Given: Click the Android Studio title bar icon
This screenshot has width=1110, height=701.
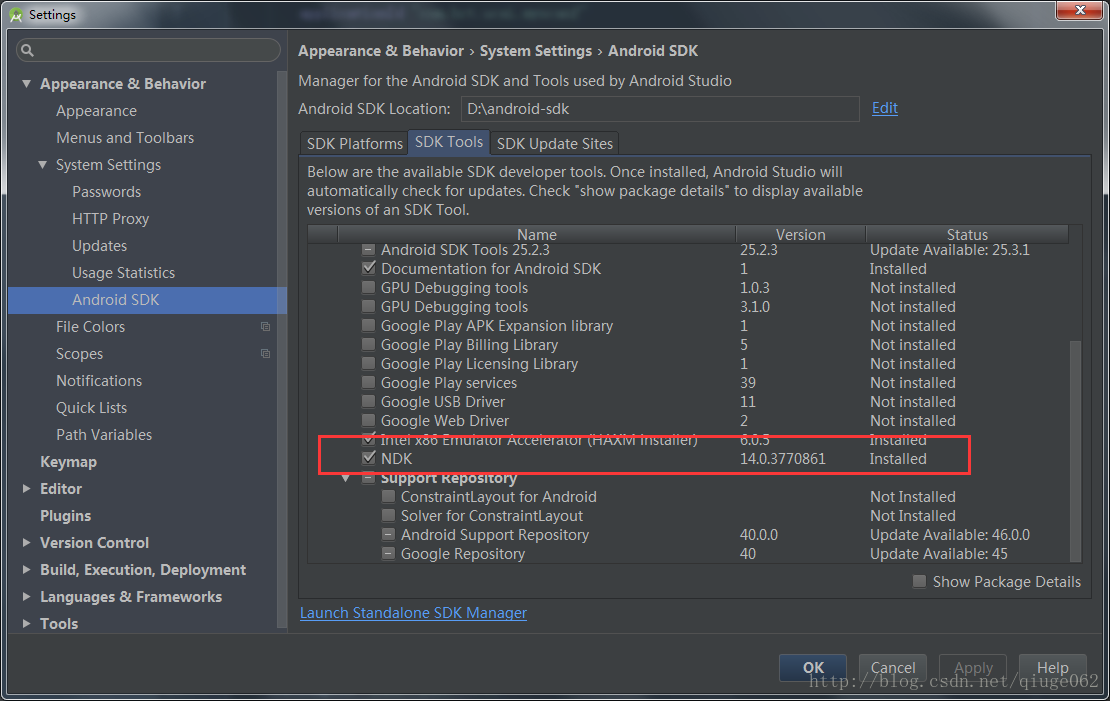Looking at the screenshot, I should [x=16, y=15].
